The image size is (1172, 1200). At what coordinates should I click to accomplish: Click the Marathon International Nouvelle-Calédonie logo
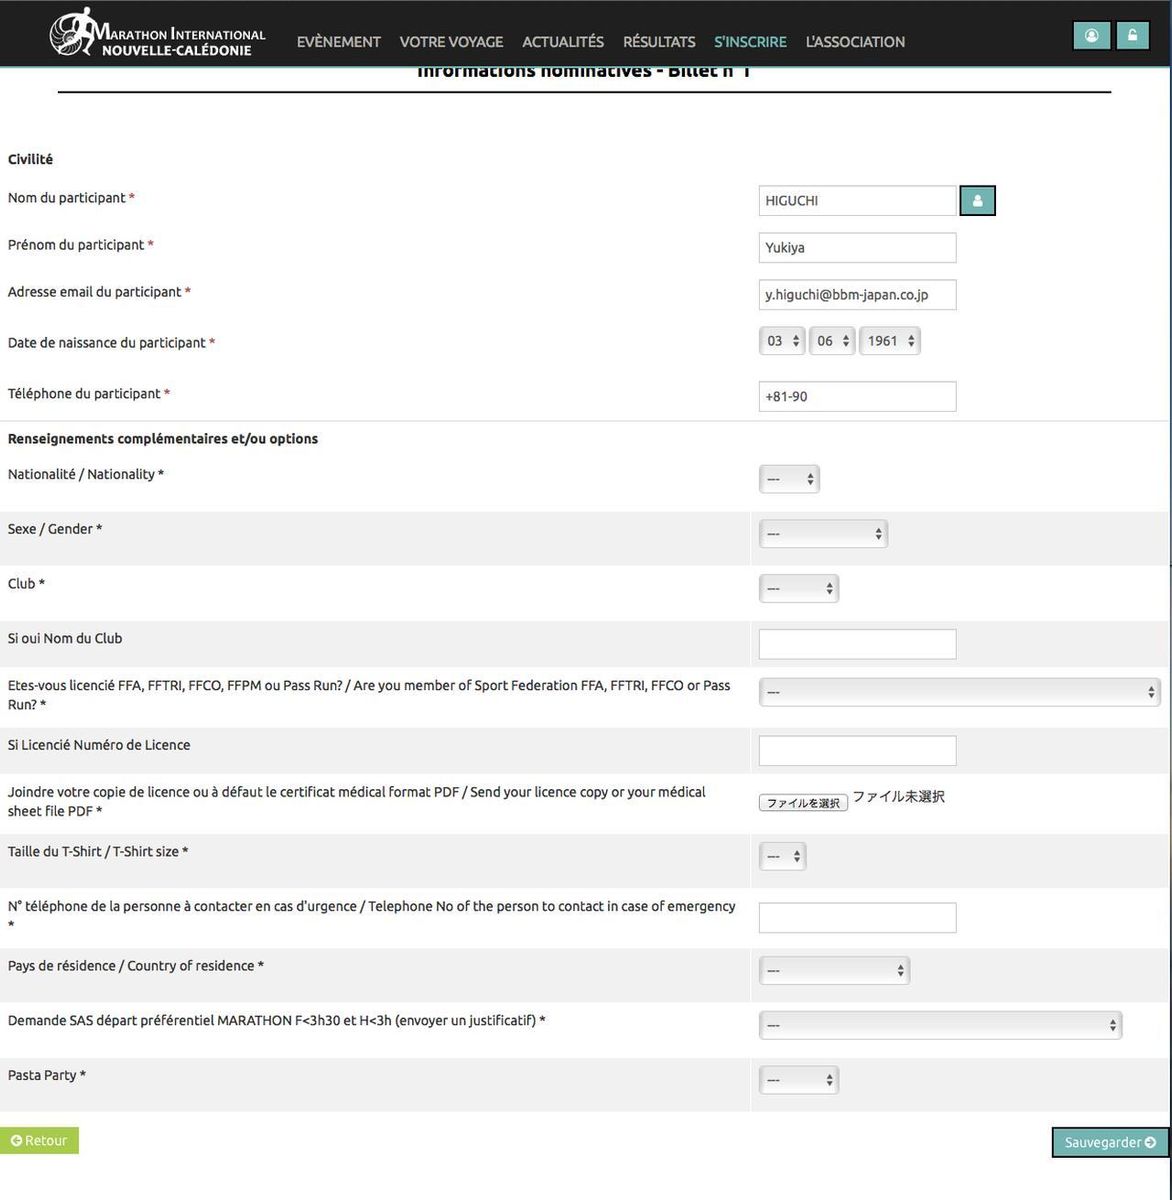[x=158, y=35]
